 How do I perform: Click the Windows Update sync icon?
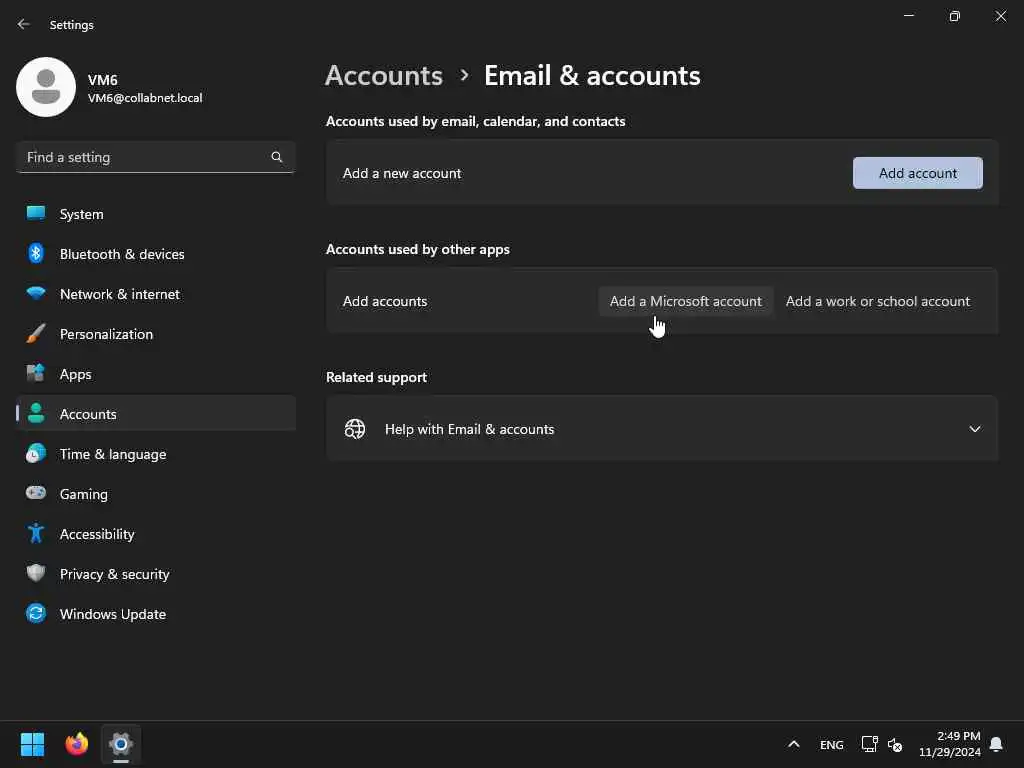pos(36,613)
